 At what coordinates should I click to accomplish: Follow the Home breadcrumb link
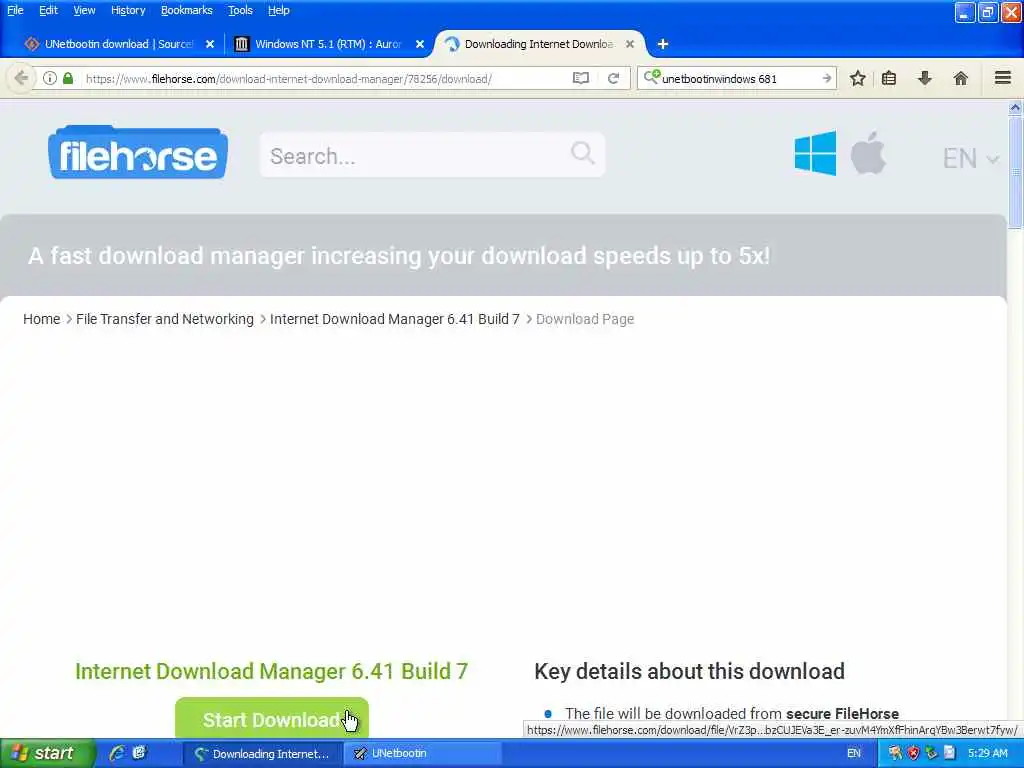point(42,319)
